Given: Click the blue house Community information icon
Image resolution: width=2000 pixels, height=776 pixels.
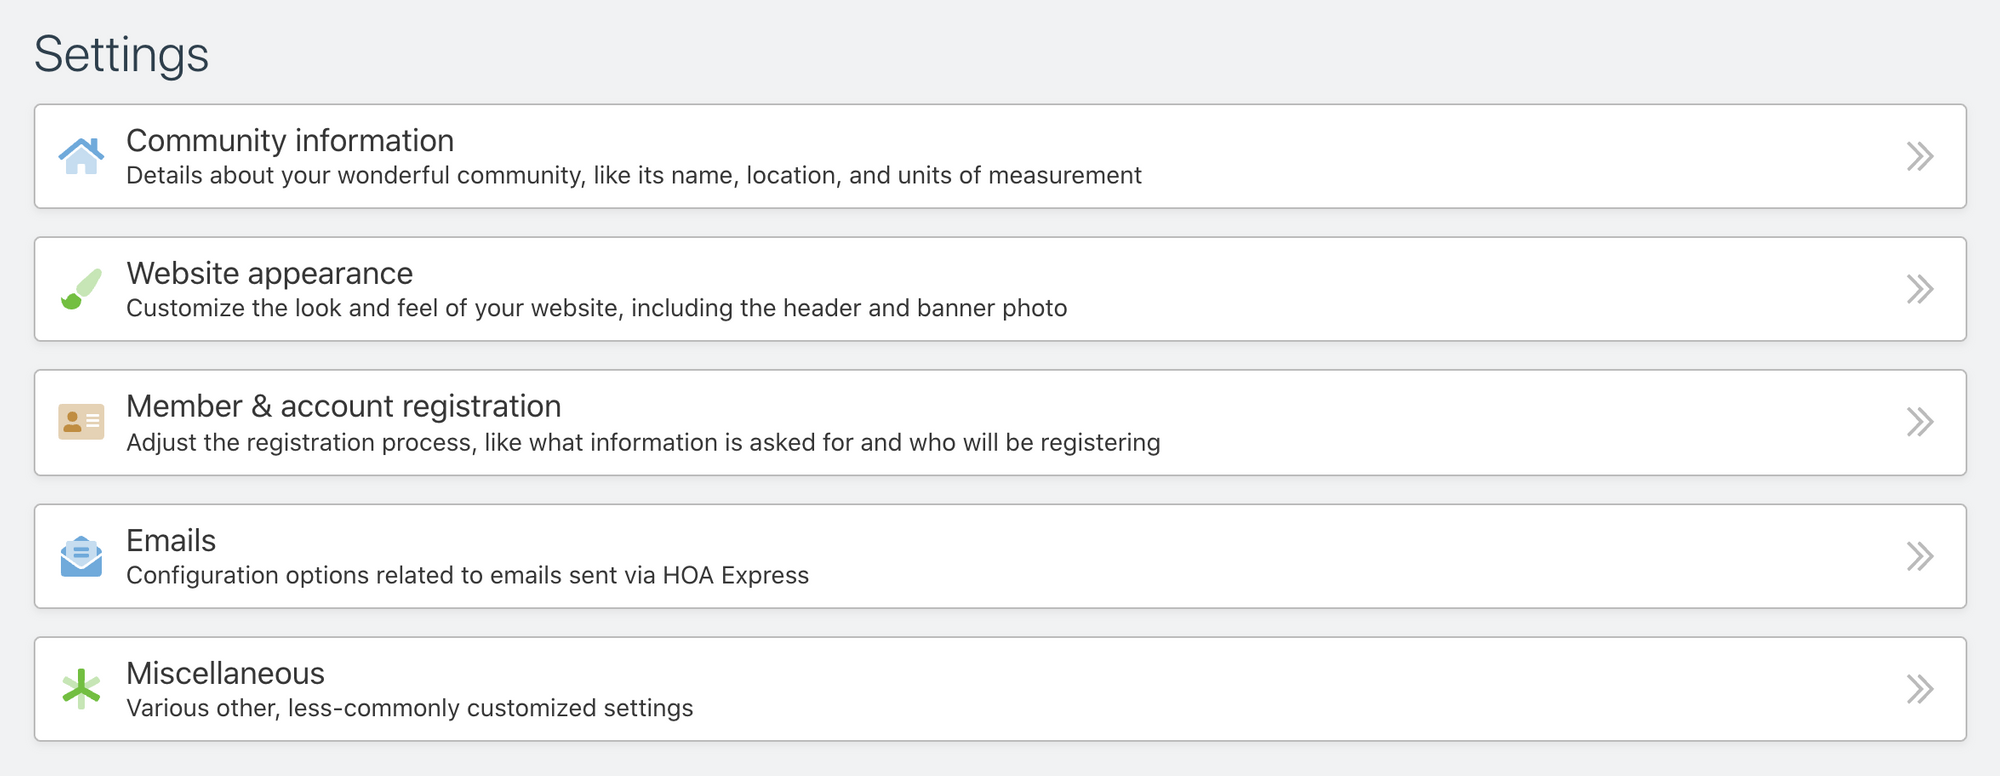Looking at the screenshot, I should [82, 156].
